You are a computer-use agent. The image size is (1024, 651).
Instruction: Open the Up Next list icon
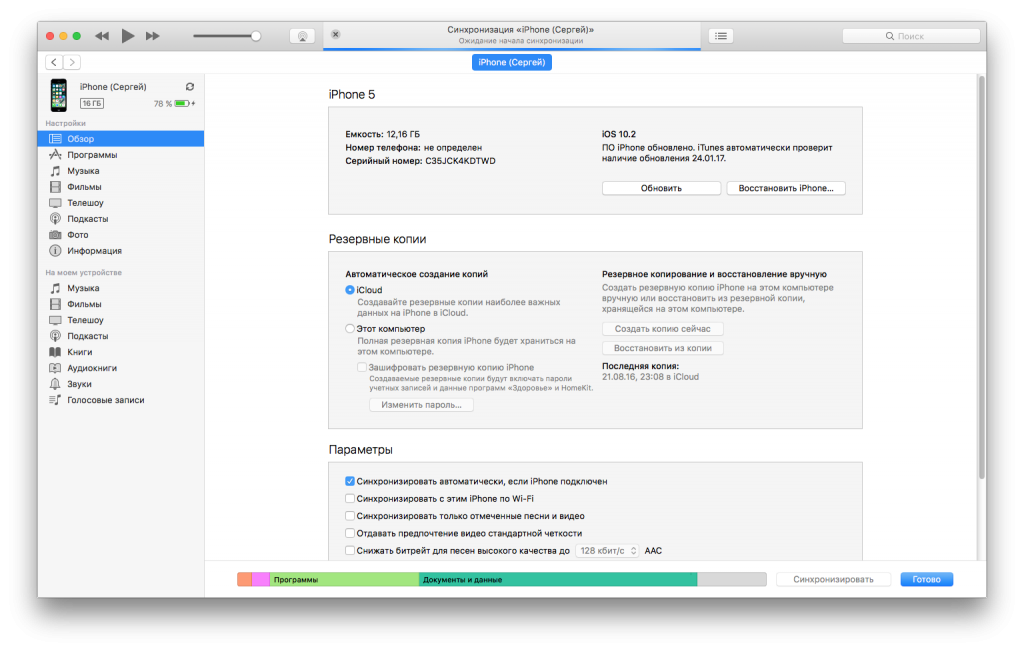tap(721, 36)
